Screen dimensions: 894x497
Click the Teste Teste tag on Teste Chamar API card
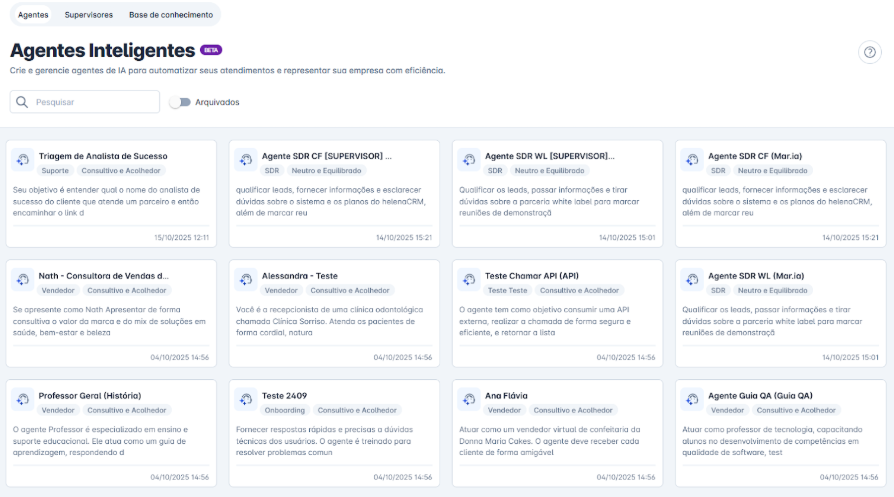[x=507, y=291]
